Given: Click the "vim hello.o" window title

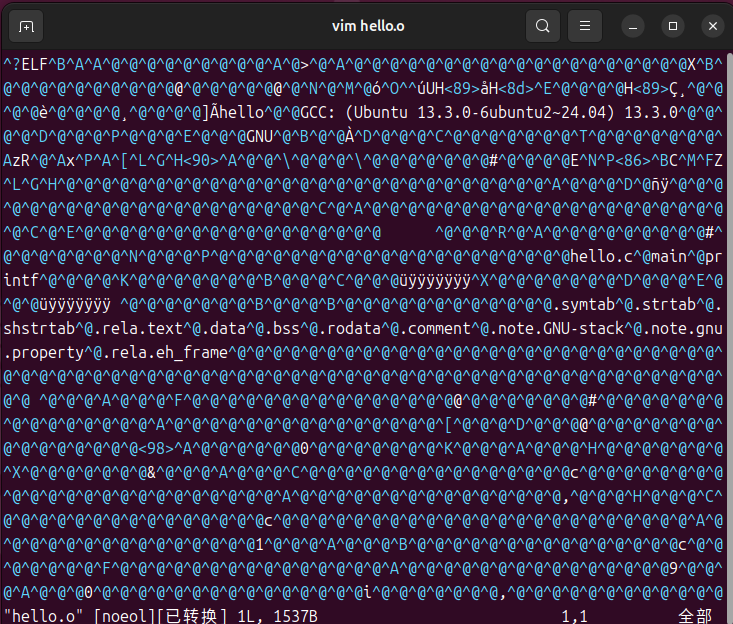Looking at the screenshot, I should [x=366, y=26].
